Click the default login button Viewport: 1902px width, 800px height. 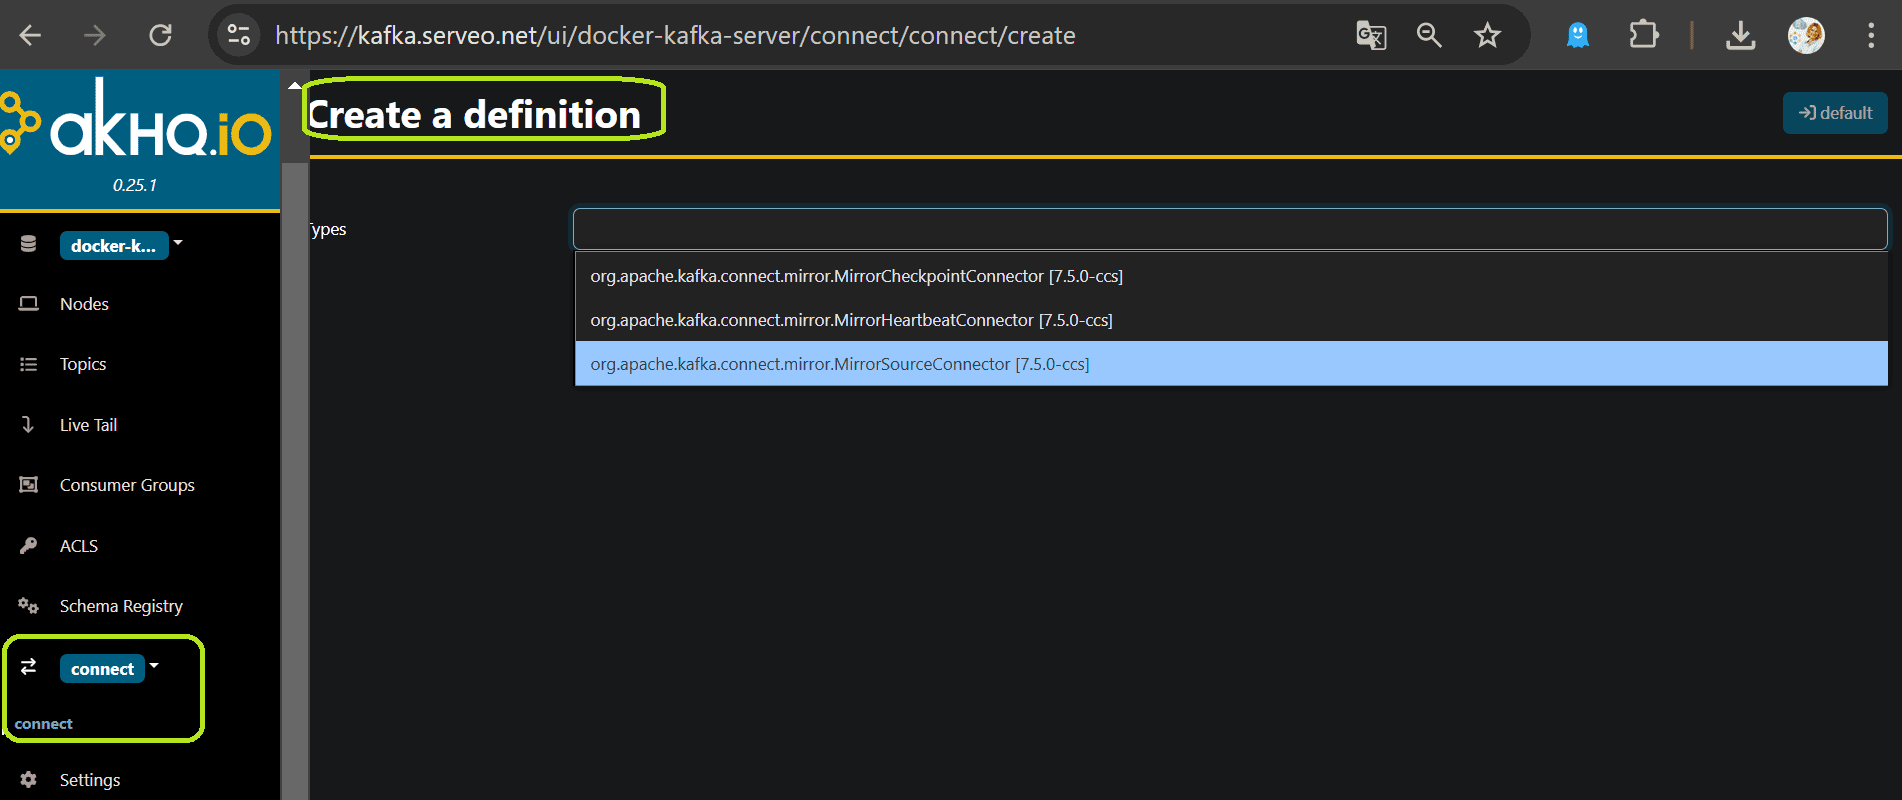click(x=1835, y=113)
